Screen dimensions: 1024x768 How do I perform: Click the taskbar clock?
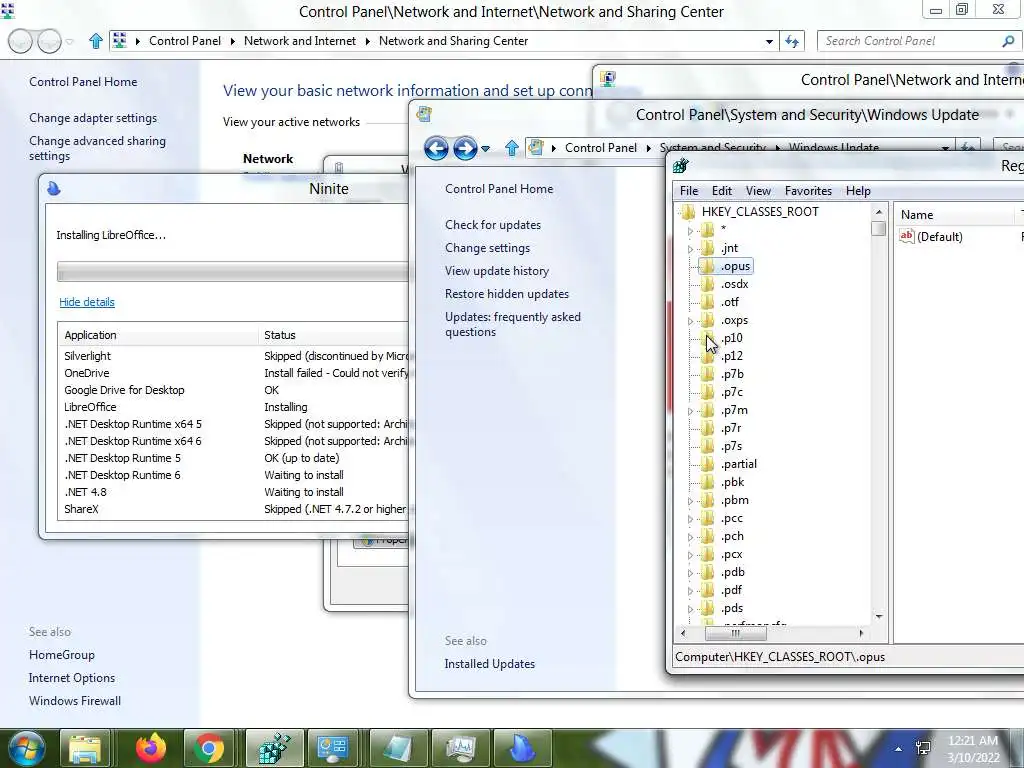[x=973, y=749]
